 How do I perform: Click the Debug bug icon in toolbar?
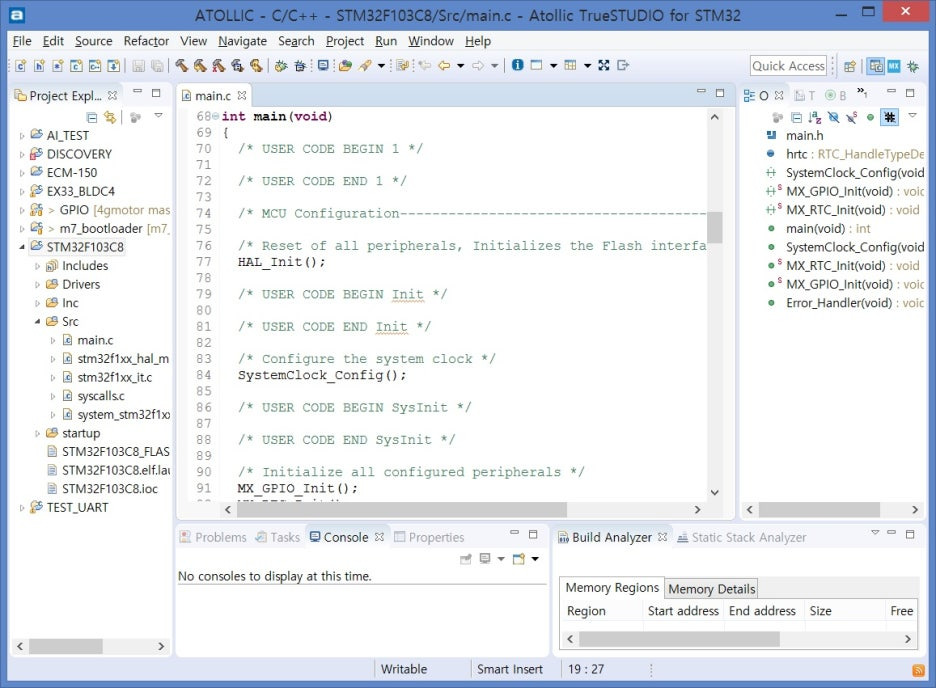coord(281,66)
